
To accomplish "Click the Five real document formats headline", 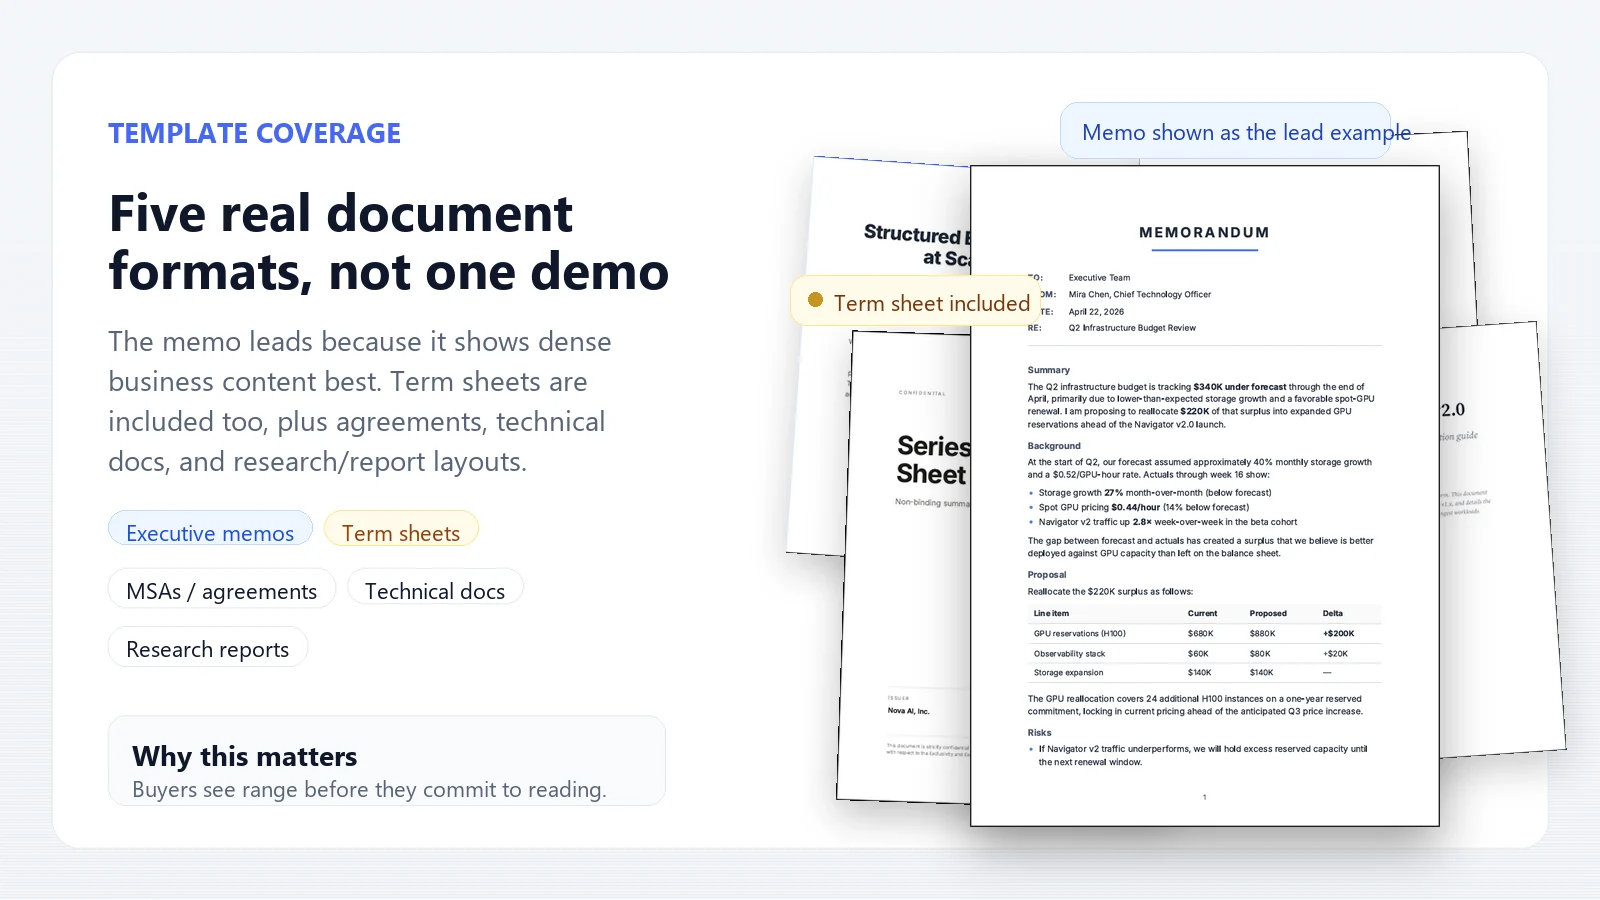I will pos(388,242).
